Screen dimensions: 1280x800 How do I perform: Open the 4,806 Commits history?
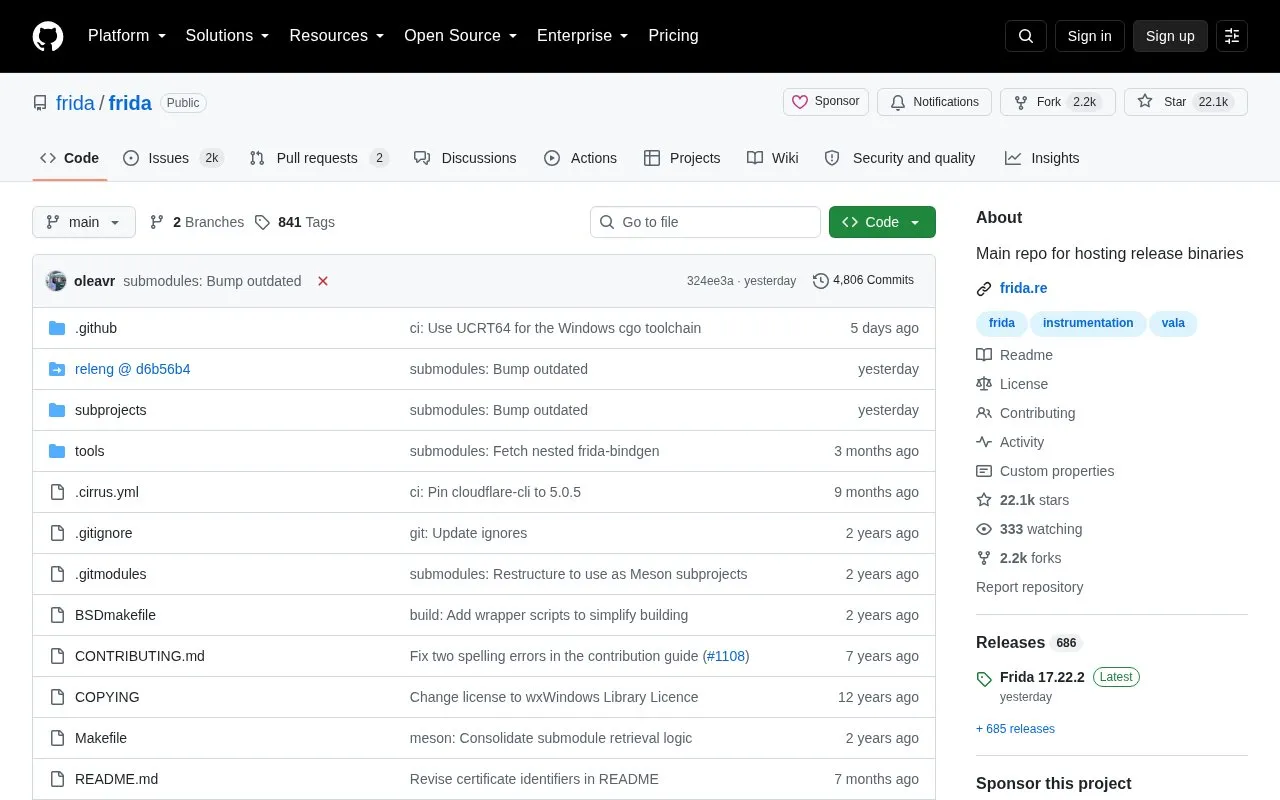click(864, 280)
